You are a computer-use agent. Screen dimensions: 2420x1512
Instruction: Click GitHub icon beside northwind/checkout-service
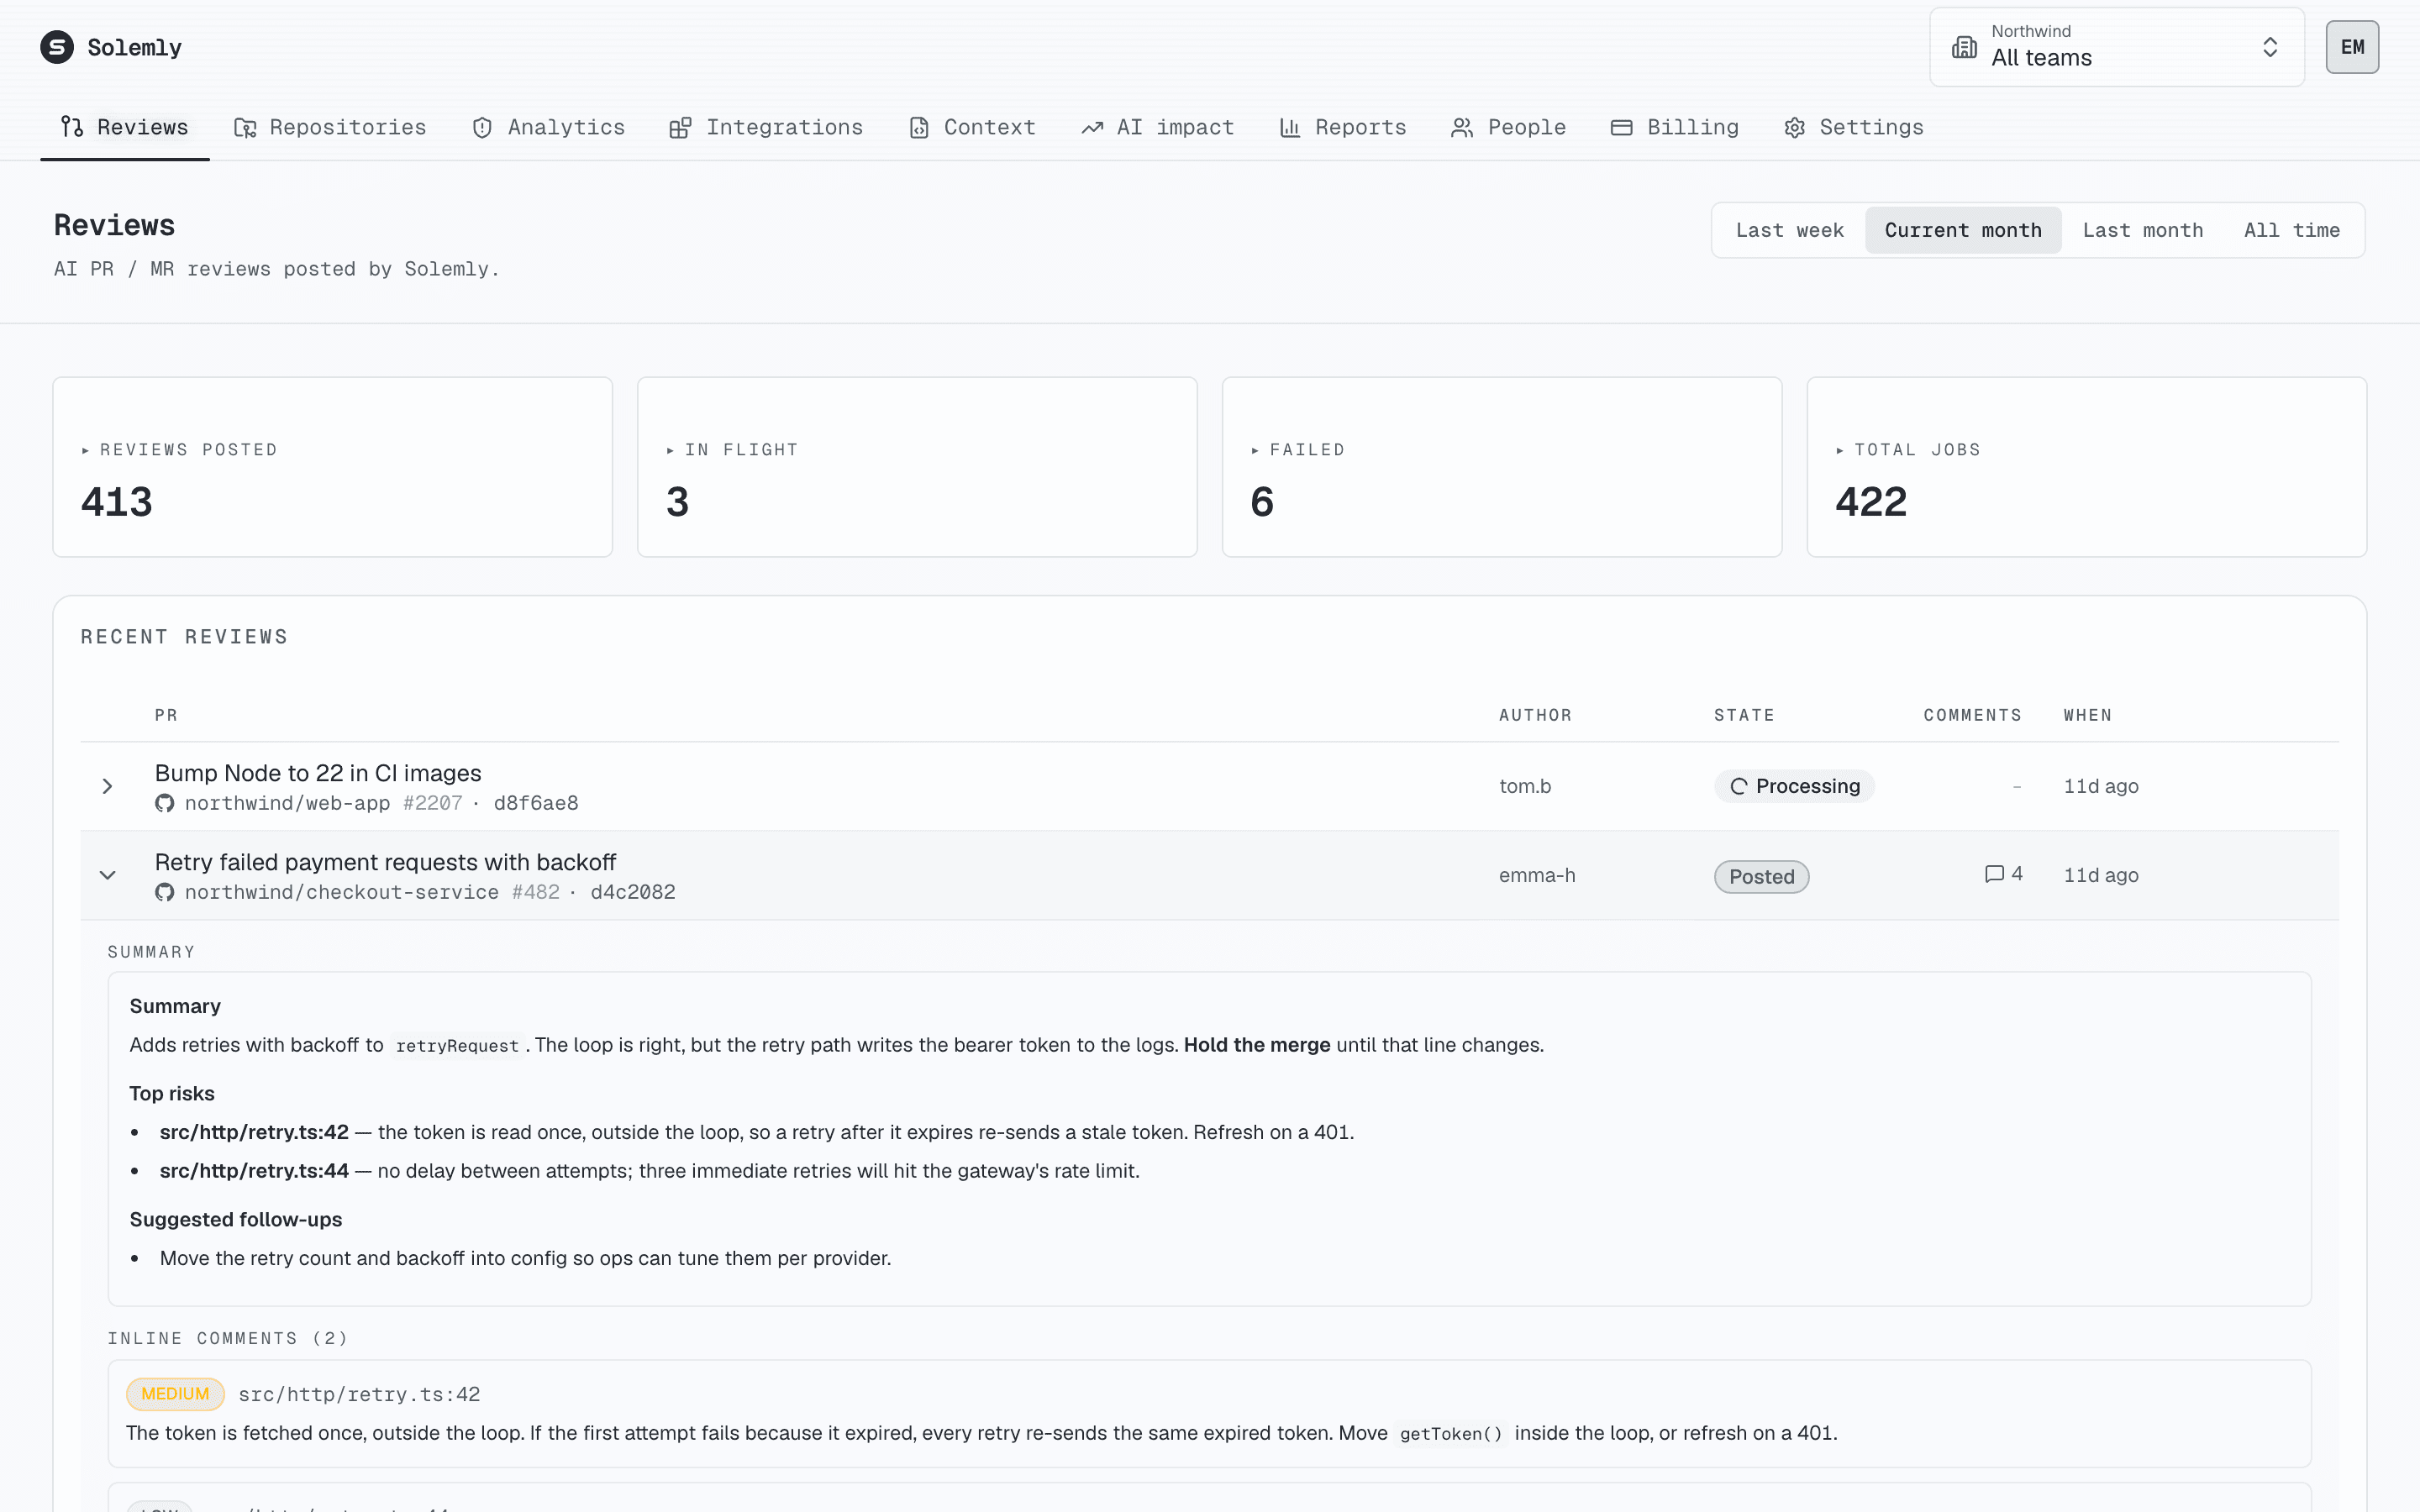tap(165, 892)
